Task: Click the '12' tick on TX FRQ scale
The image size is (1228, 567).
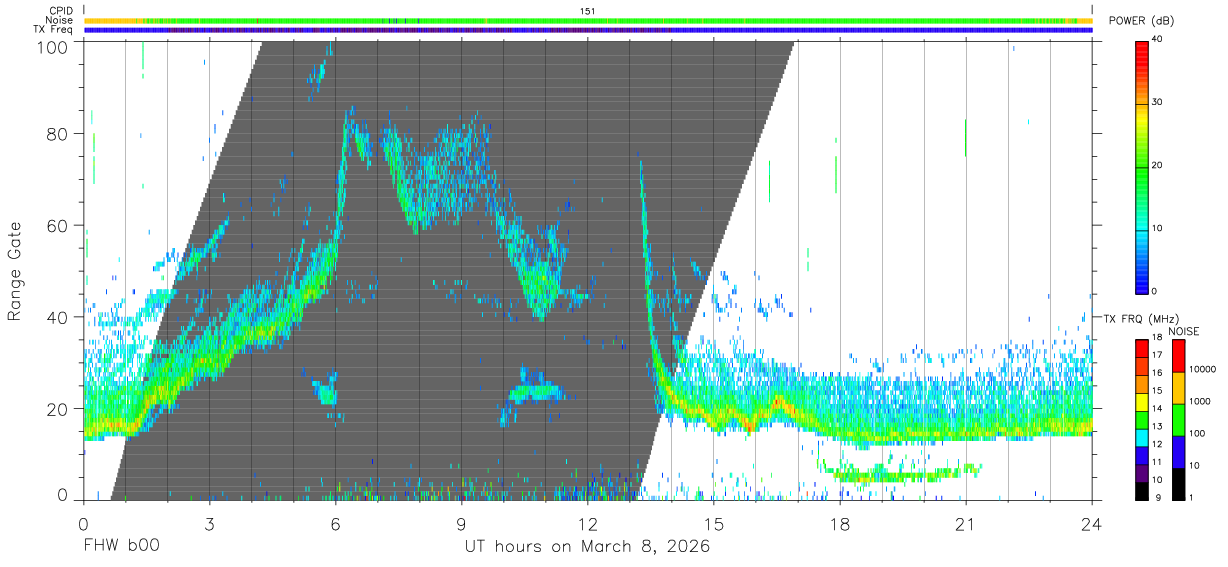Action: tap(1157, 444)
